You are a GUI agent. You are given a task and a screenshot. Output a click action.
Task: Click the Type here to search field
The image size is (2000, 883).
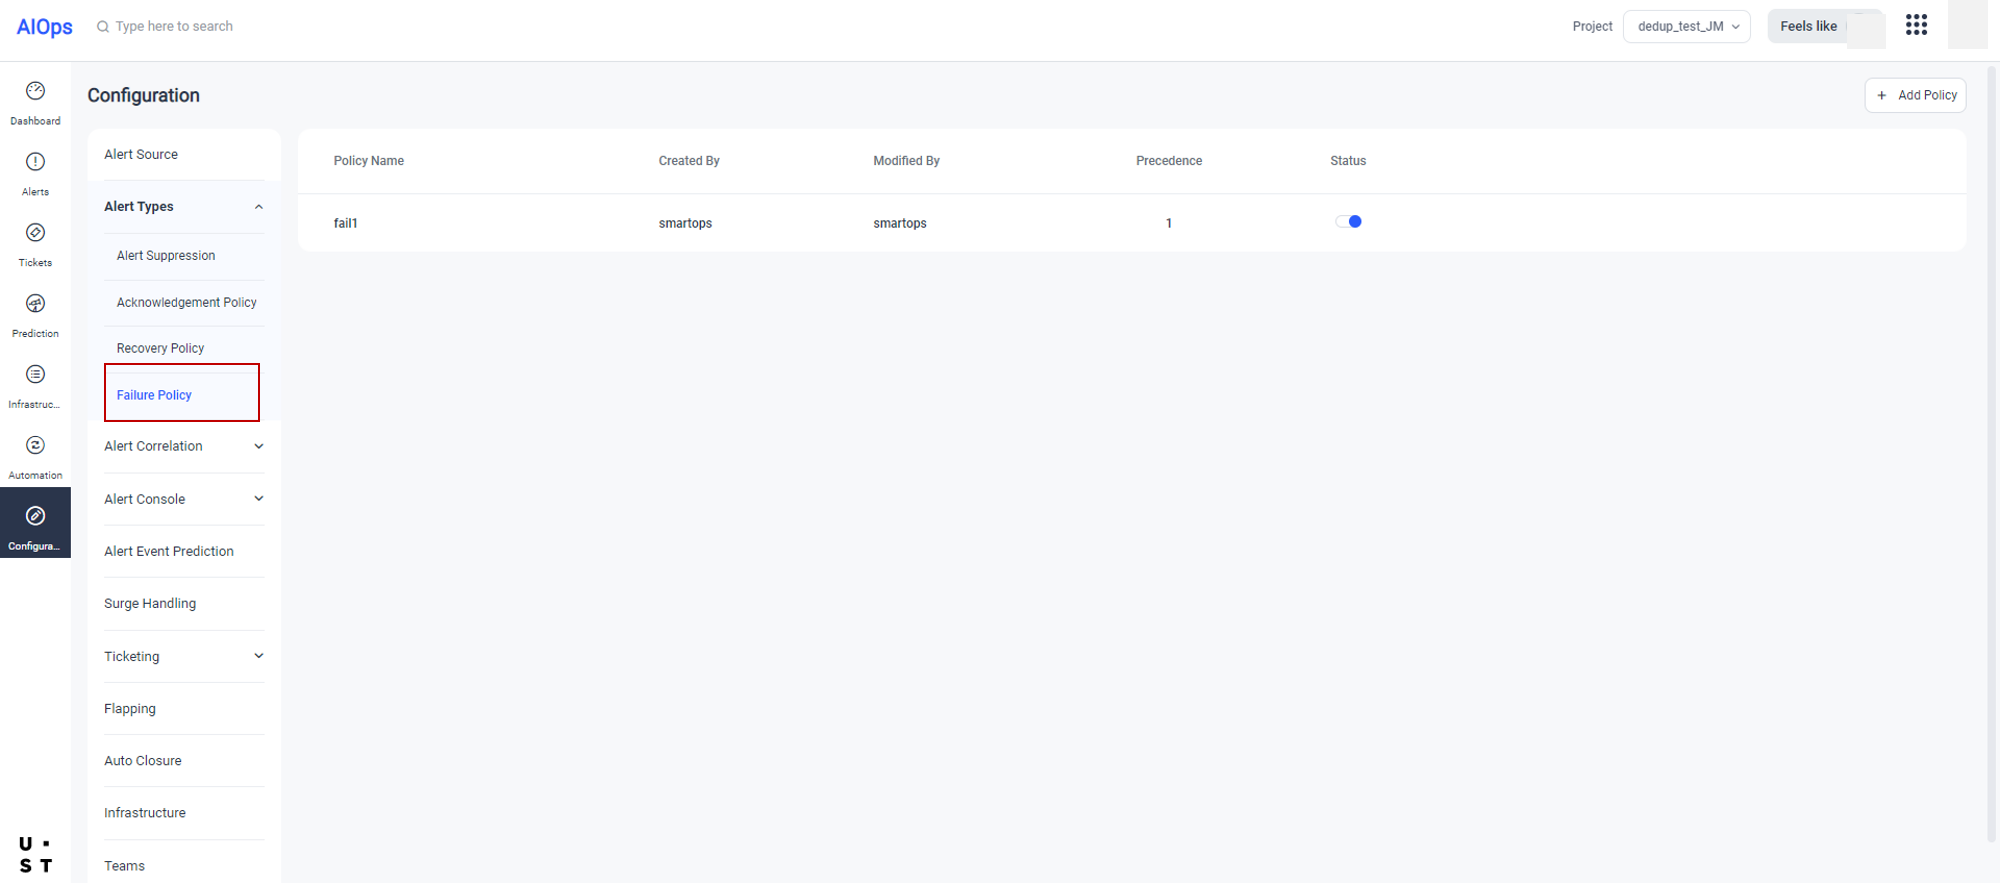(x=174, y=27)
